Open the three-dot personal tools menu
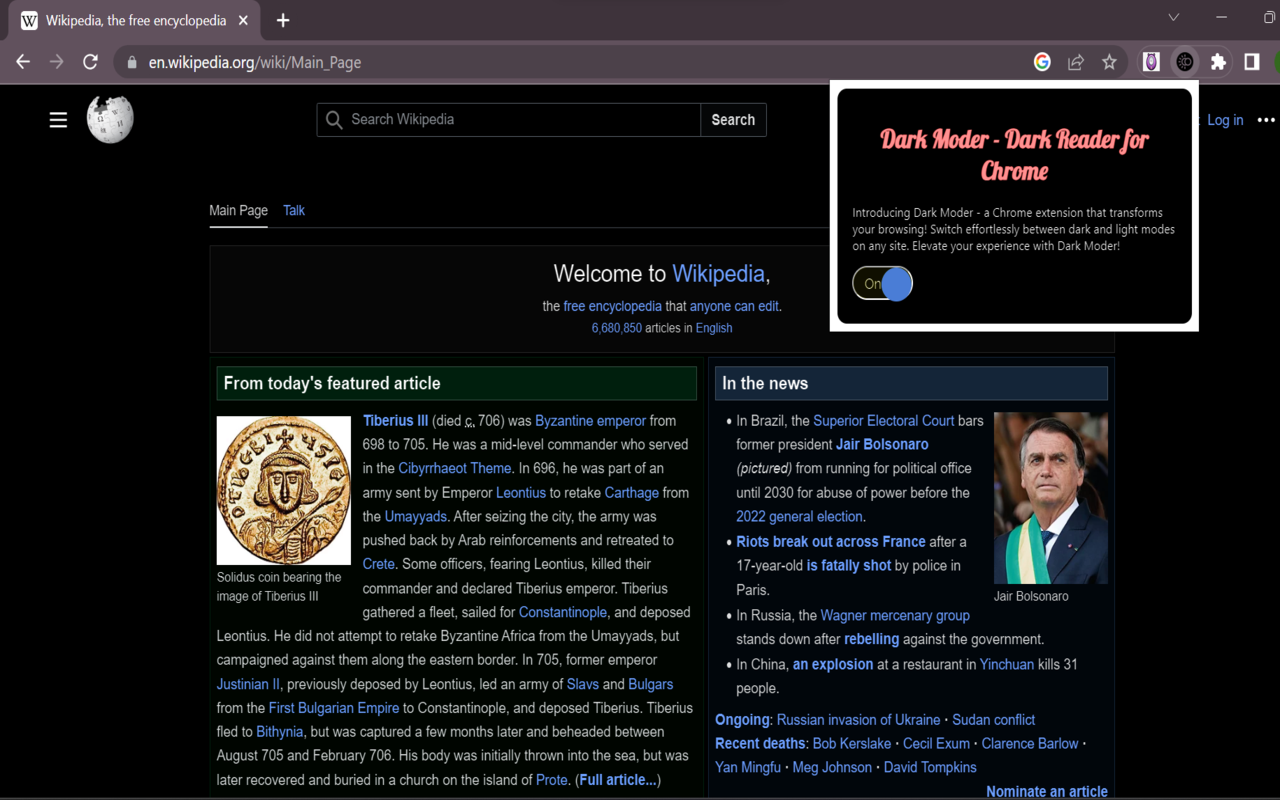 click(1266, 120)
